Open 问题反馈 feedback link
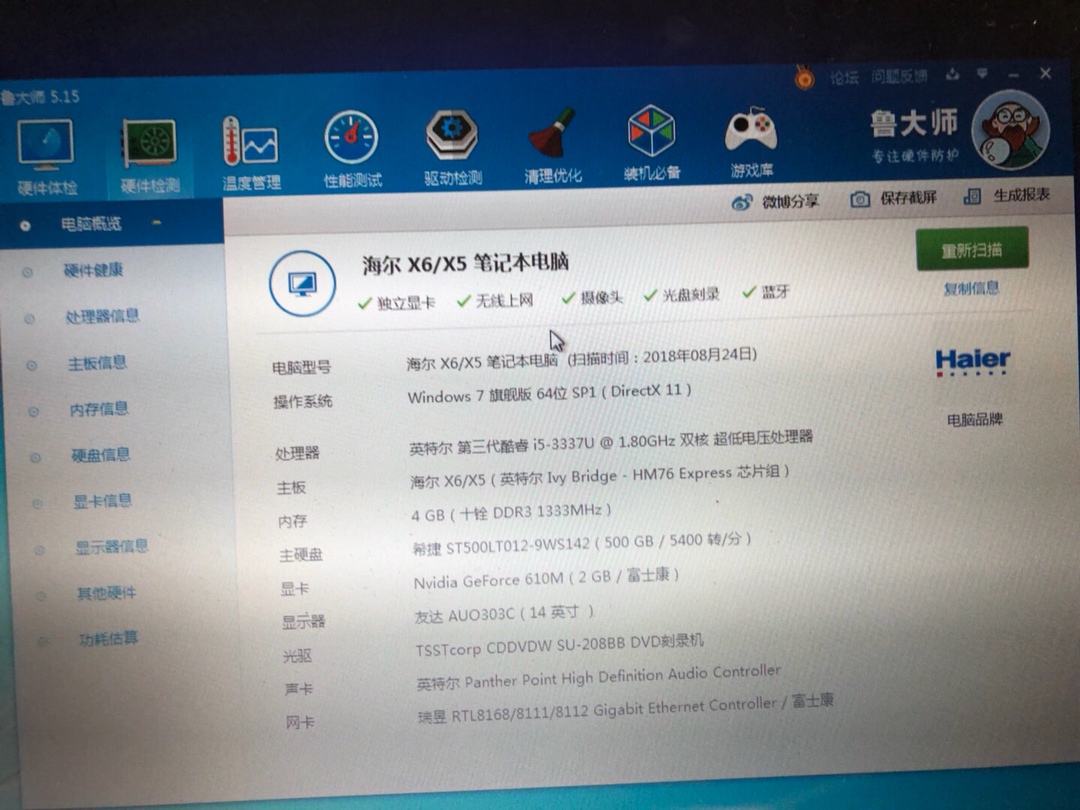1080x810 pixels. (x=899, y=76)
